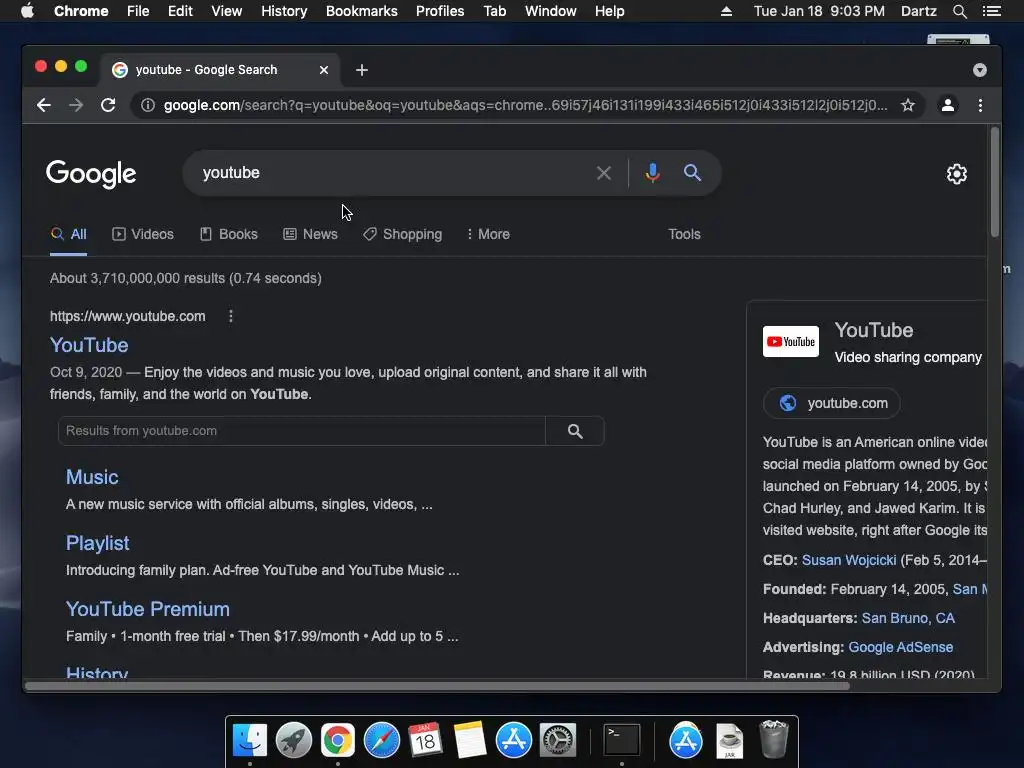This screenshot has height=768, width=1024.
Task: Open the History menu
Action: point(284,11)
